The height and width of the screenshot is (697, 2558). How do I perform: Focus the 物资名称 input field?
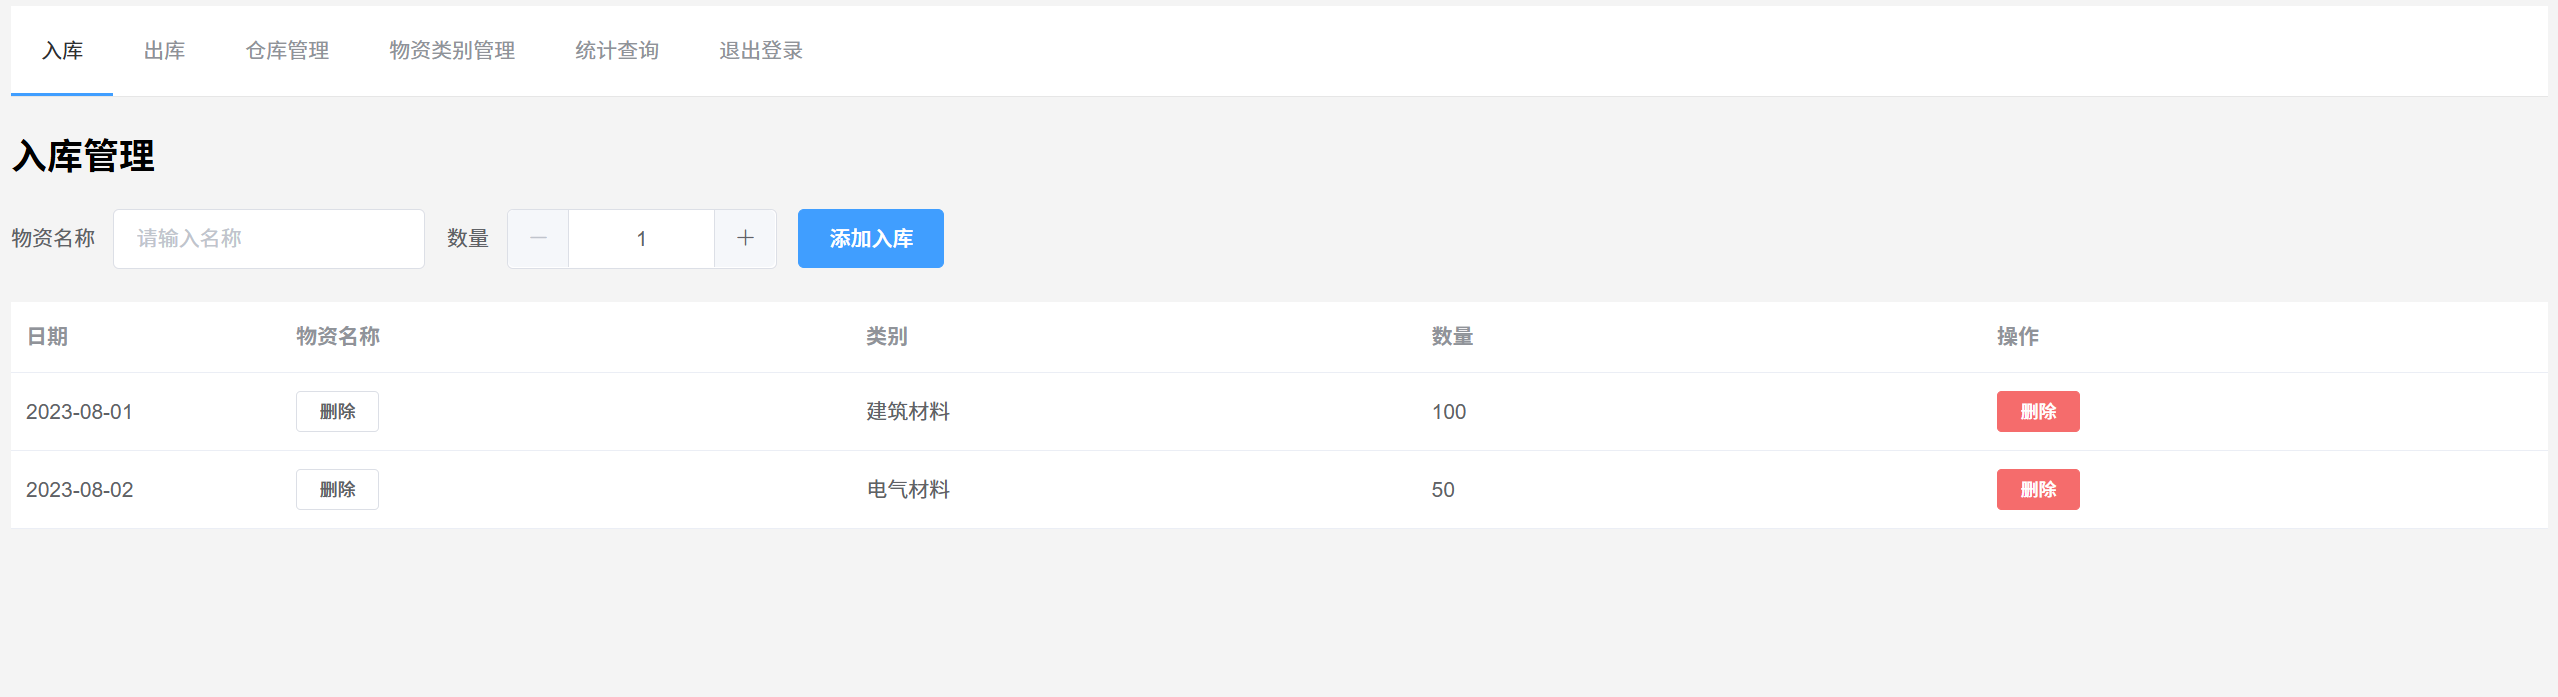coord(269,239)
